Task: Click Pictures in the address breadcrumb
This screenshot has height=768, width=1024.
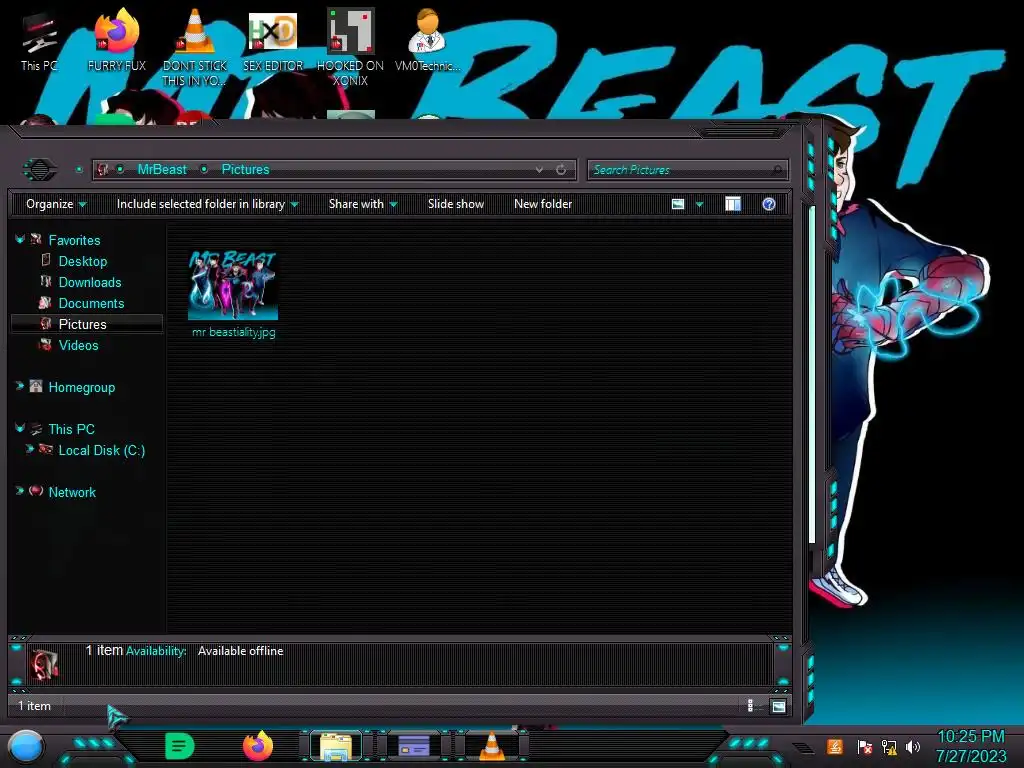Action: 246,170
